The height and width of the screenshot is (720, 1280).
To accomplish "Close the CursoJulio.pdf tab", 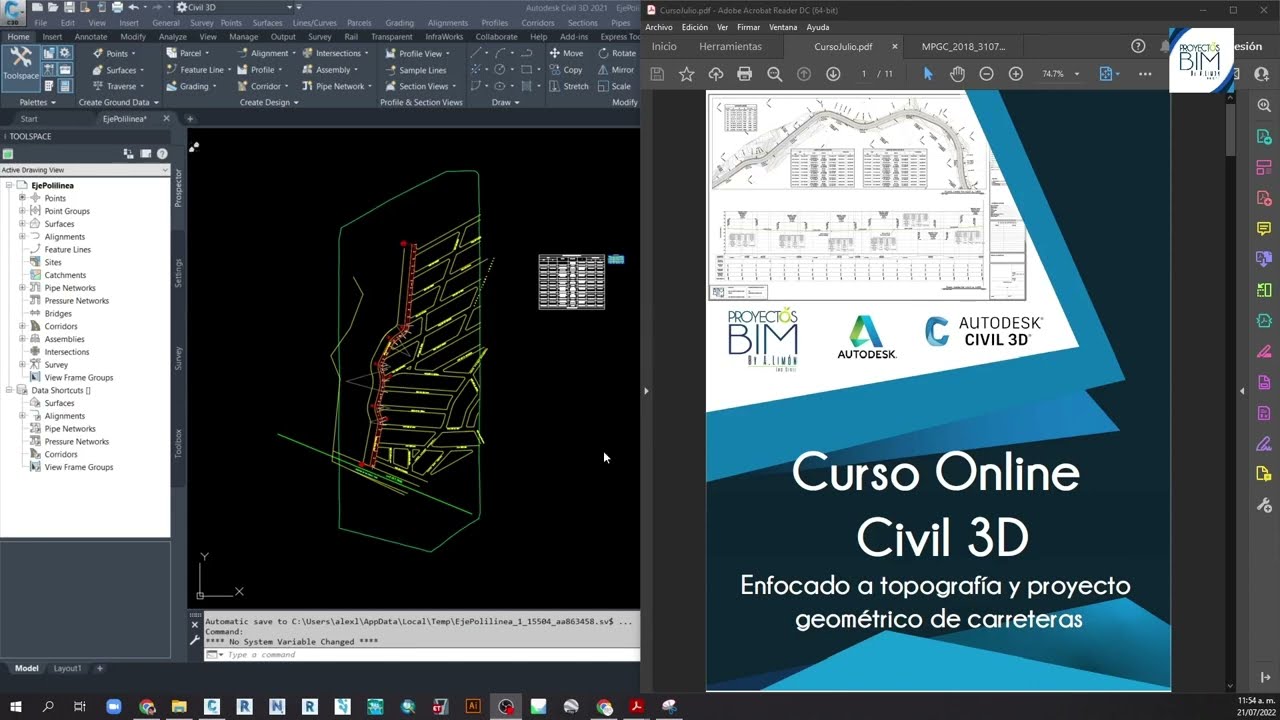I will click(894, 46).
